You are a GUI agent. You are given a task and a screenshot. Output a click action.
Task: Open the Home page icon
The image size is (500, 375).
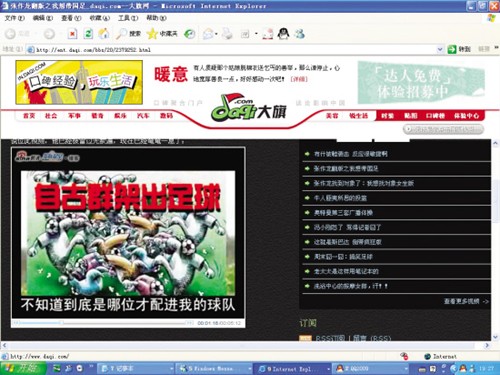[104, 33]
